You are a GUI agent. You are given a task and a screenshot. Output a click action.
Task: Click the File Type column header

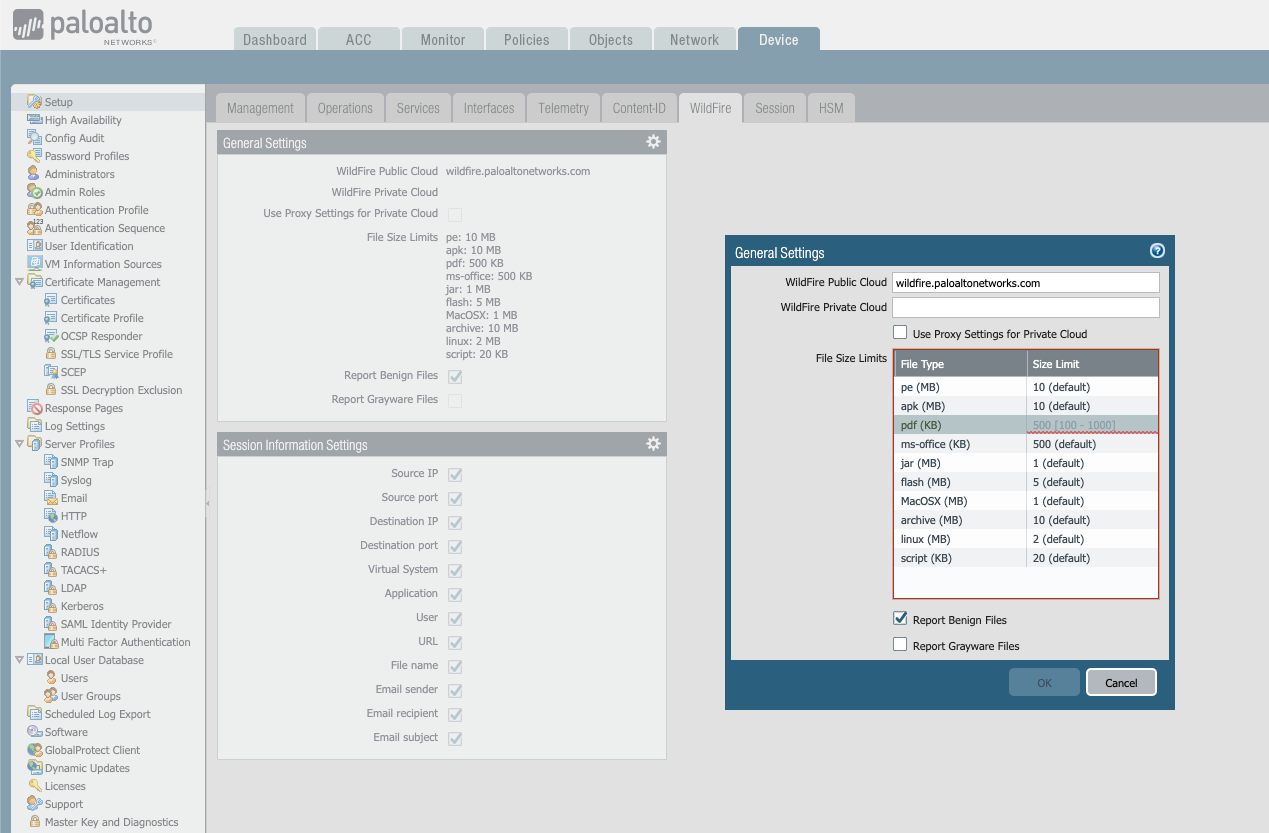pyautogui.click(x=960, y=364)
